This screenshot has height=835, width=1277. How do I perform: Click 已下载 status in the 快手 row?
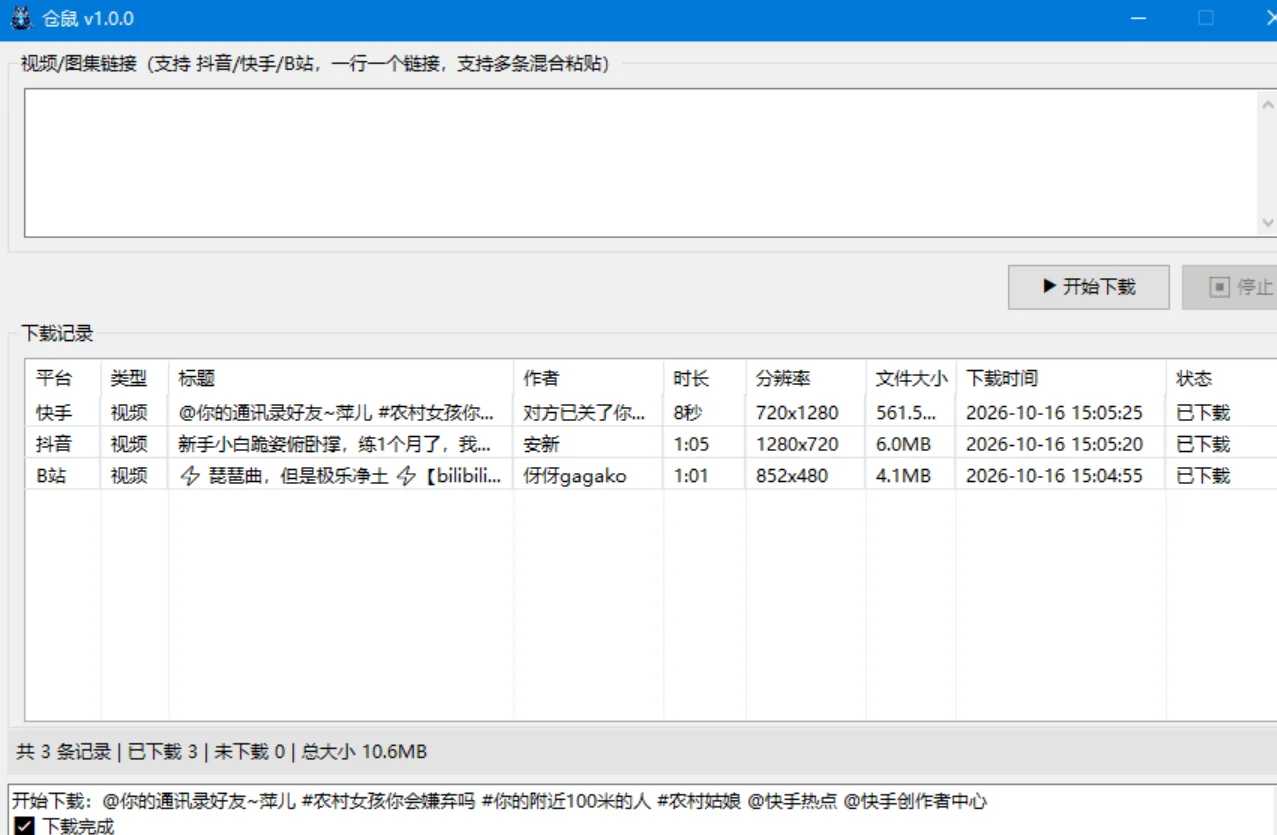pos(1203,412)
